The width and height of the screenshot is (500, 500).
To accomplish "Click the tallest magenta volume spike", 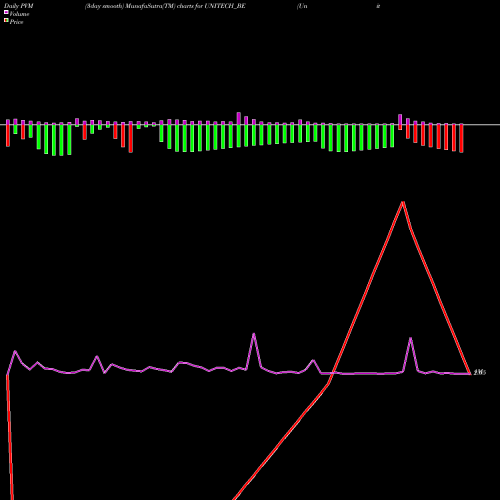I will pyautogui.click(x=254, y=334).
